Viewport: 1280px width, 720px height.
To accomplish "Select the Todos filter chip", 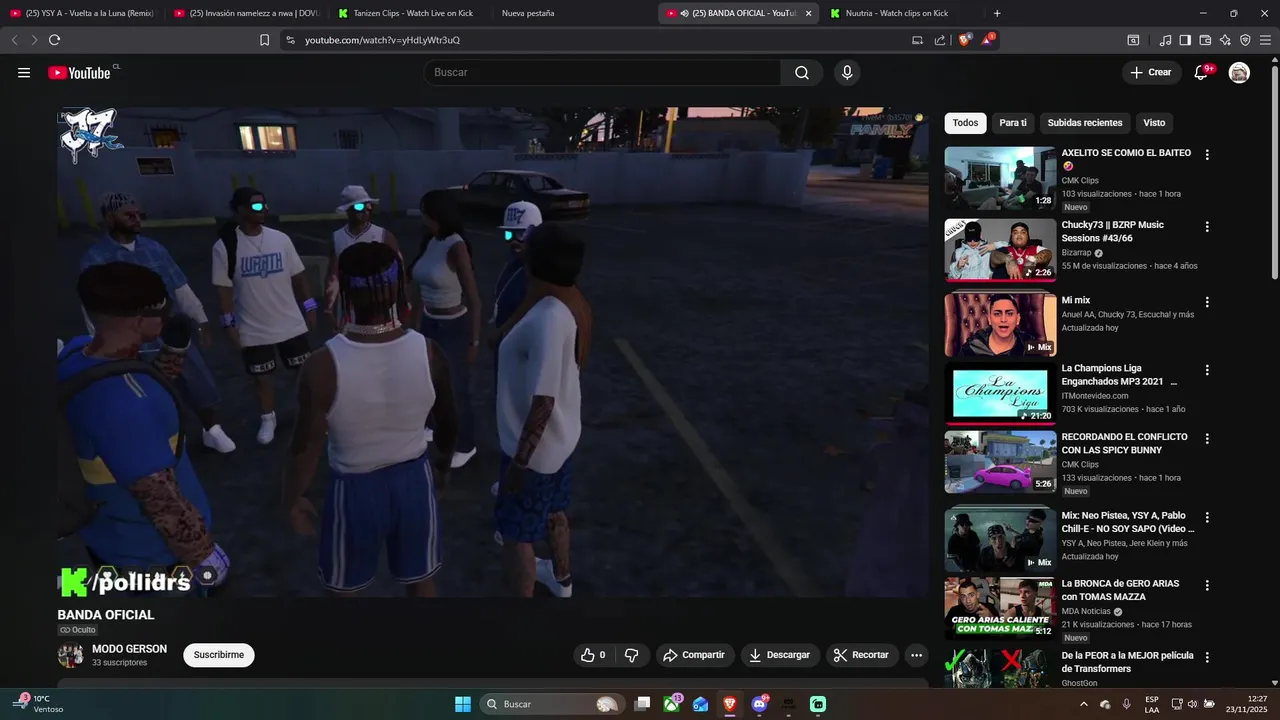I will pos(965,123).
